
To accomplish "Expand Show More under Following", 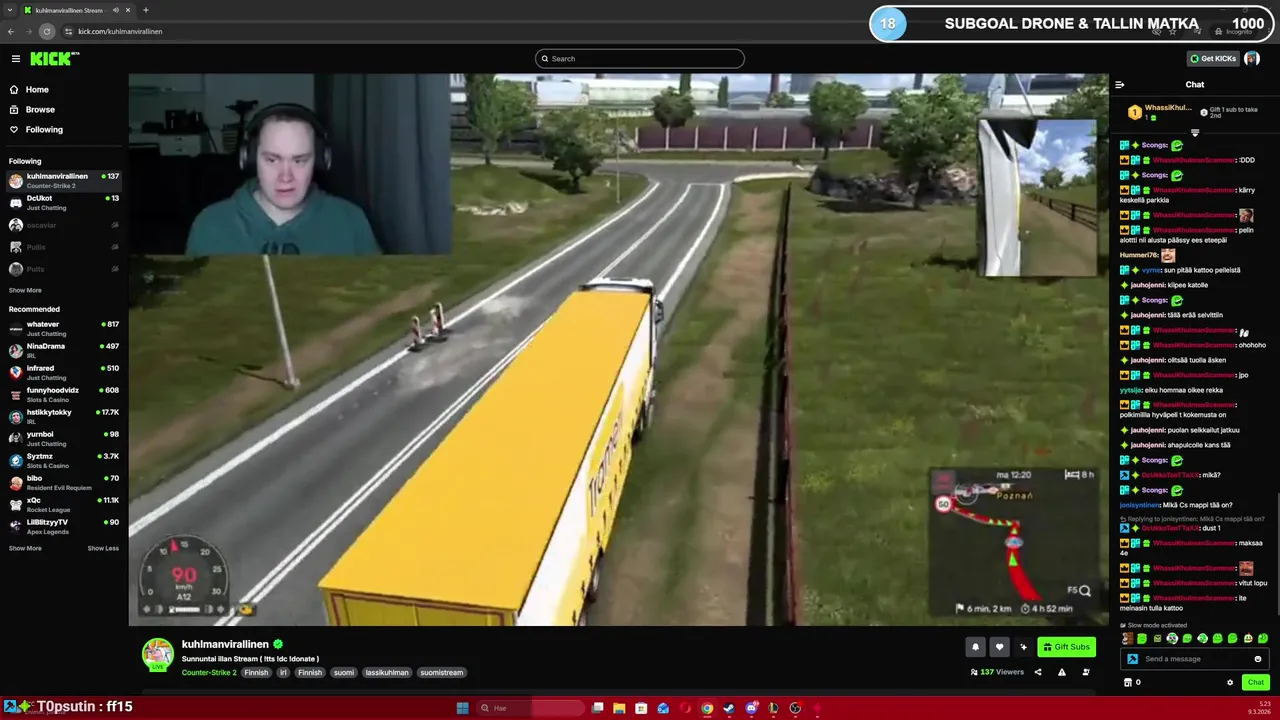I will tap(25, 290).
